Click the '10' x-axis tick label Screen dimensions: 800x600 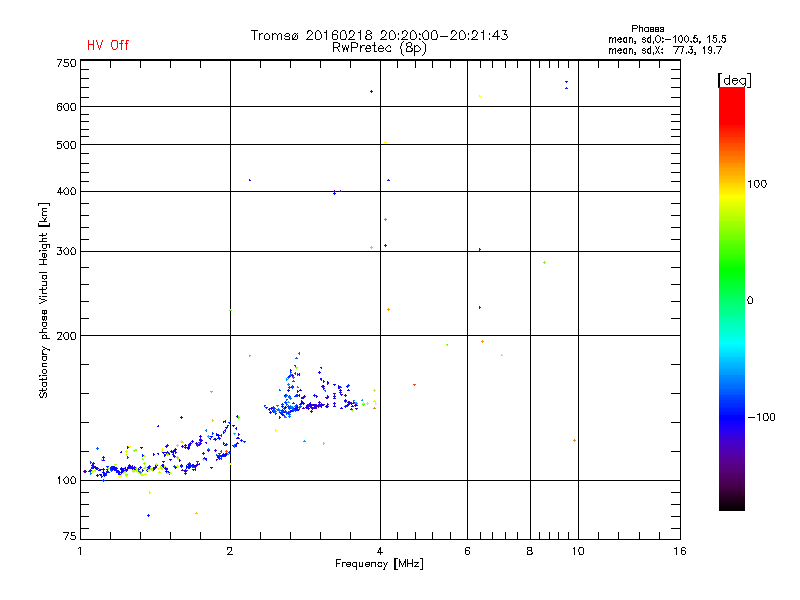tap(578, 551)
